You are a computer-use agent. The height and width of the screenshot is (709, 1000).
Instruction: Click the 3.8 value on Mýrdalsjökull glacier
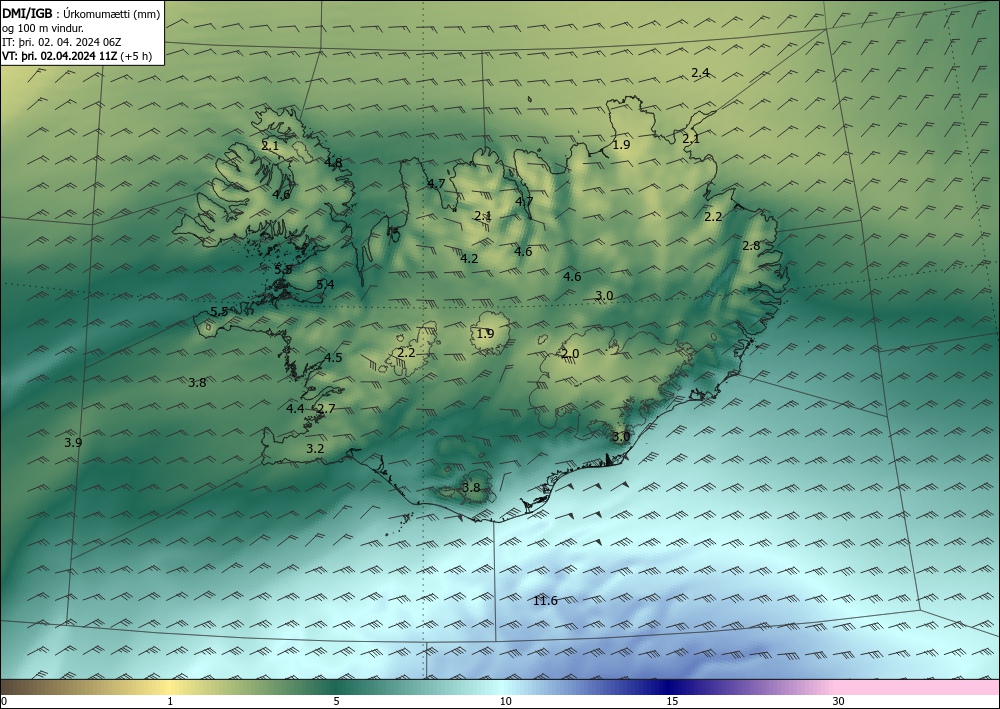(x=471, y=488)
